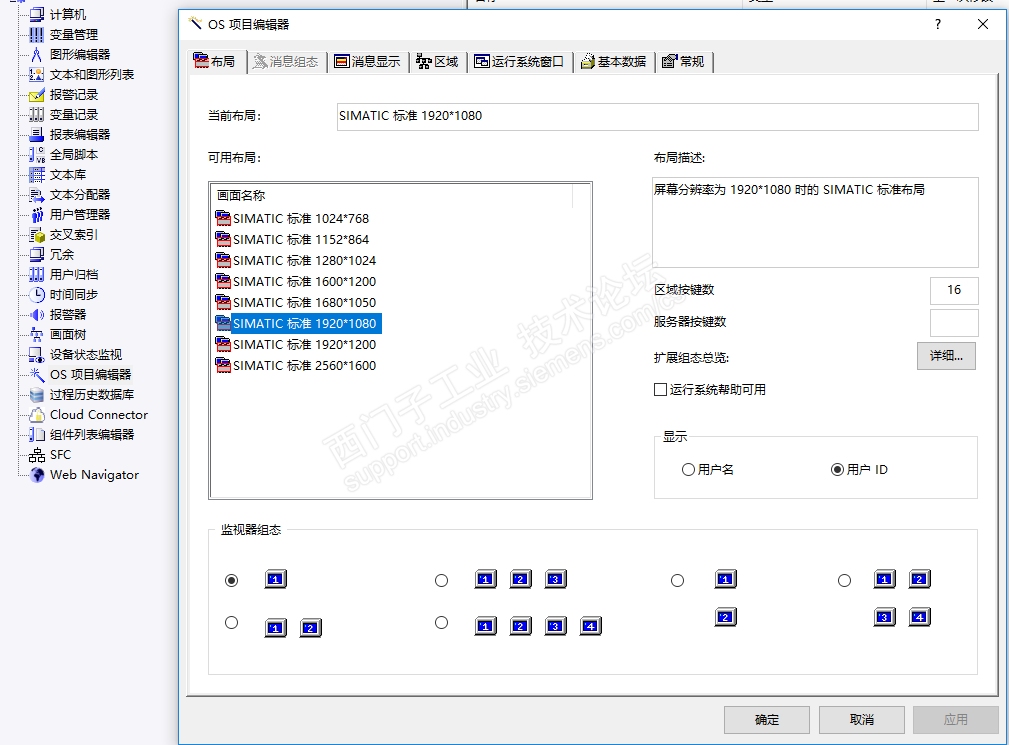Select layout SIMATIC 标准 1600*1200
The height and width of the screenshot is (745, 1009).
pos(296,282)
